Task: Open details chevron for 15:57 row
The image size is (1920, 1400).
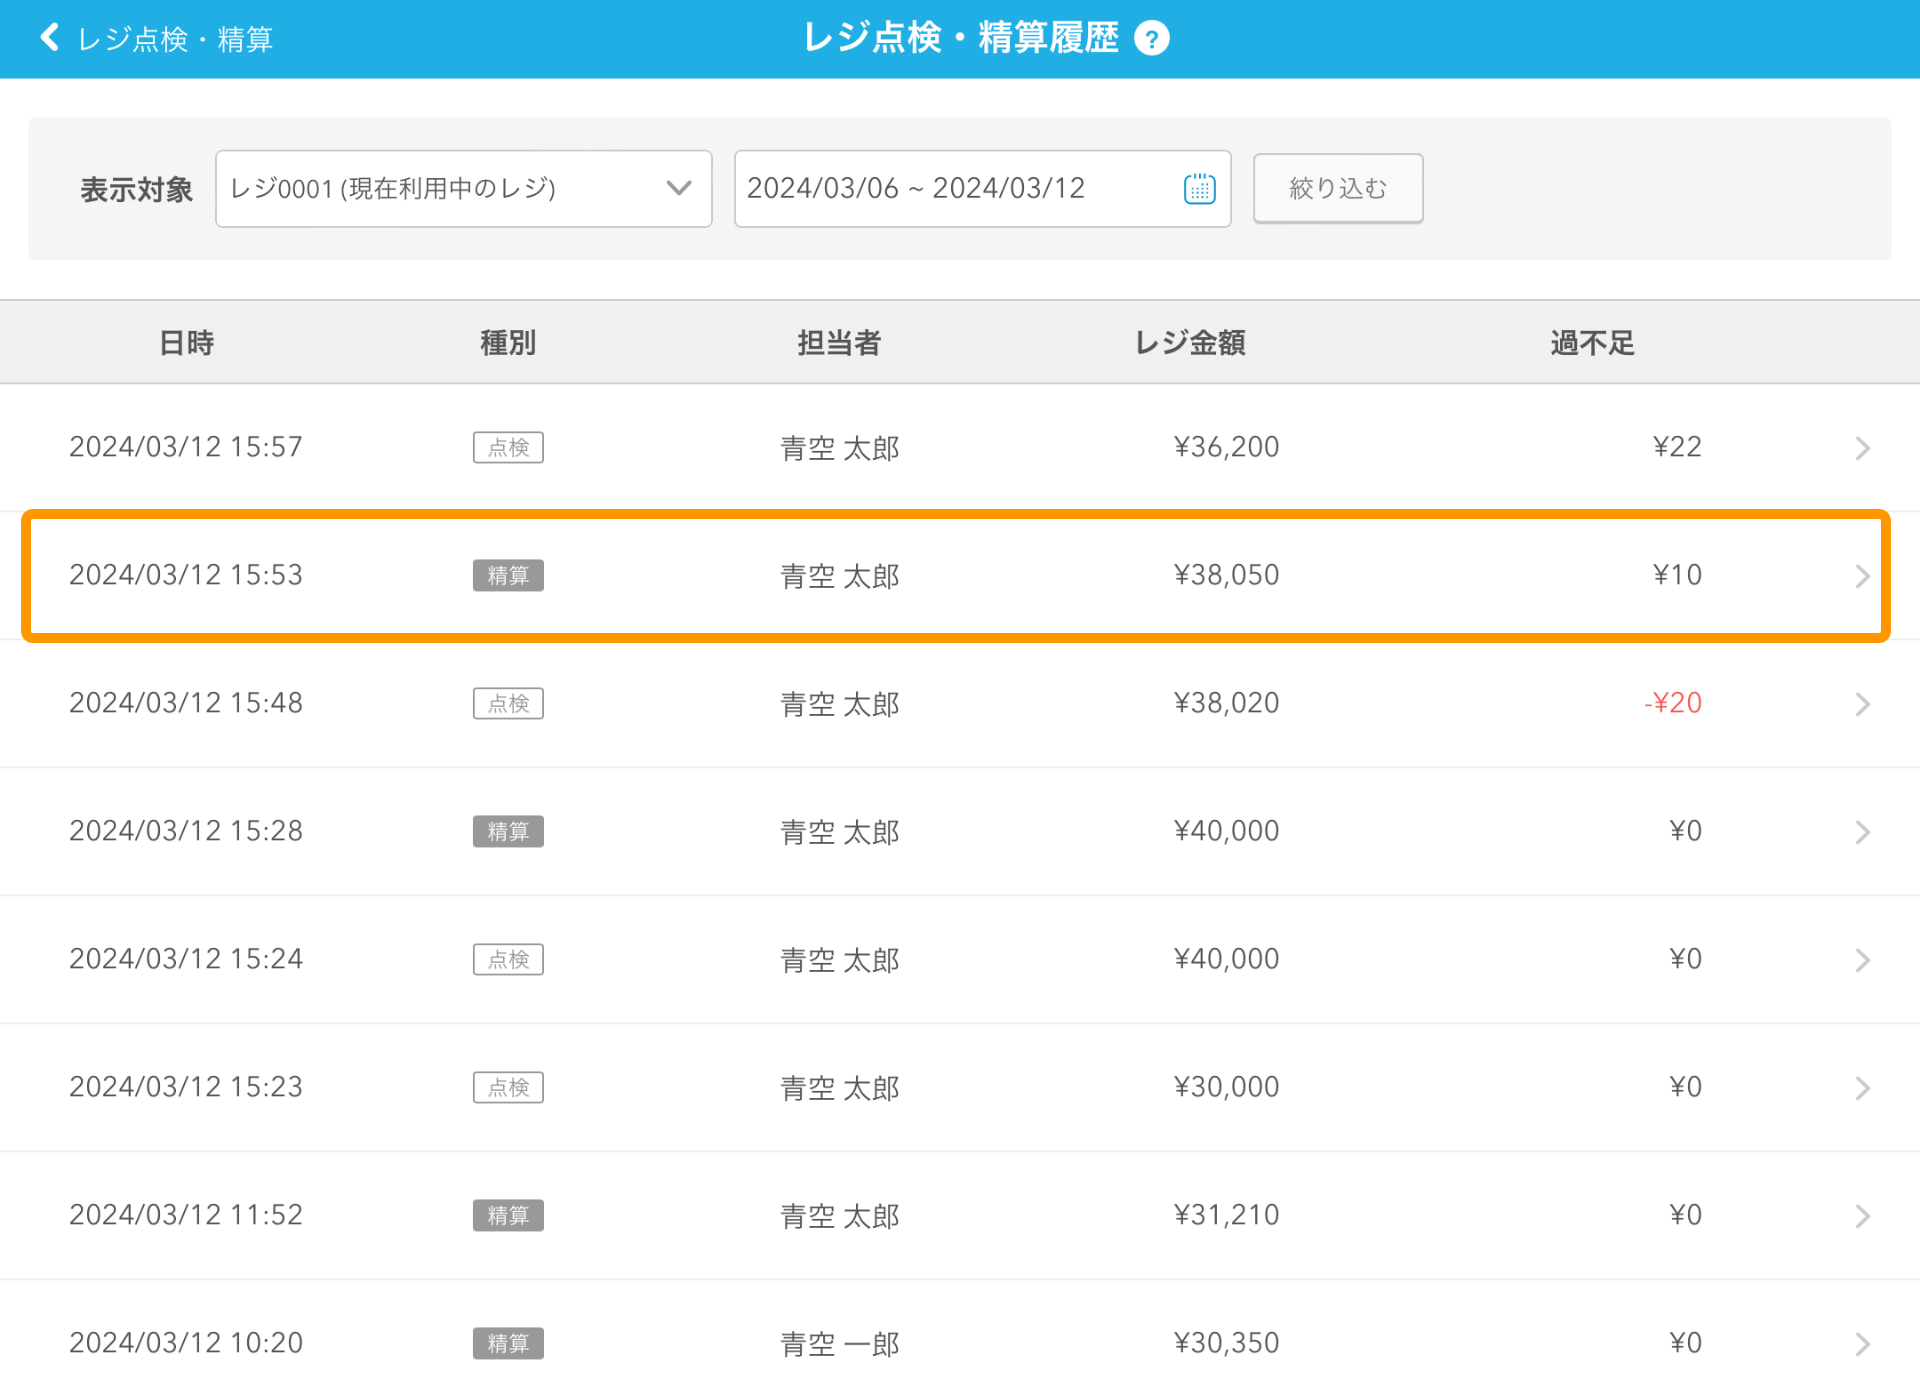Action: coord(1862,447)
